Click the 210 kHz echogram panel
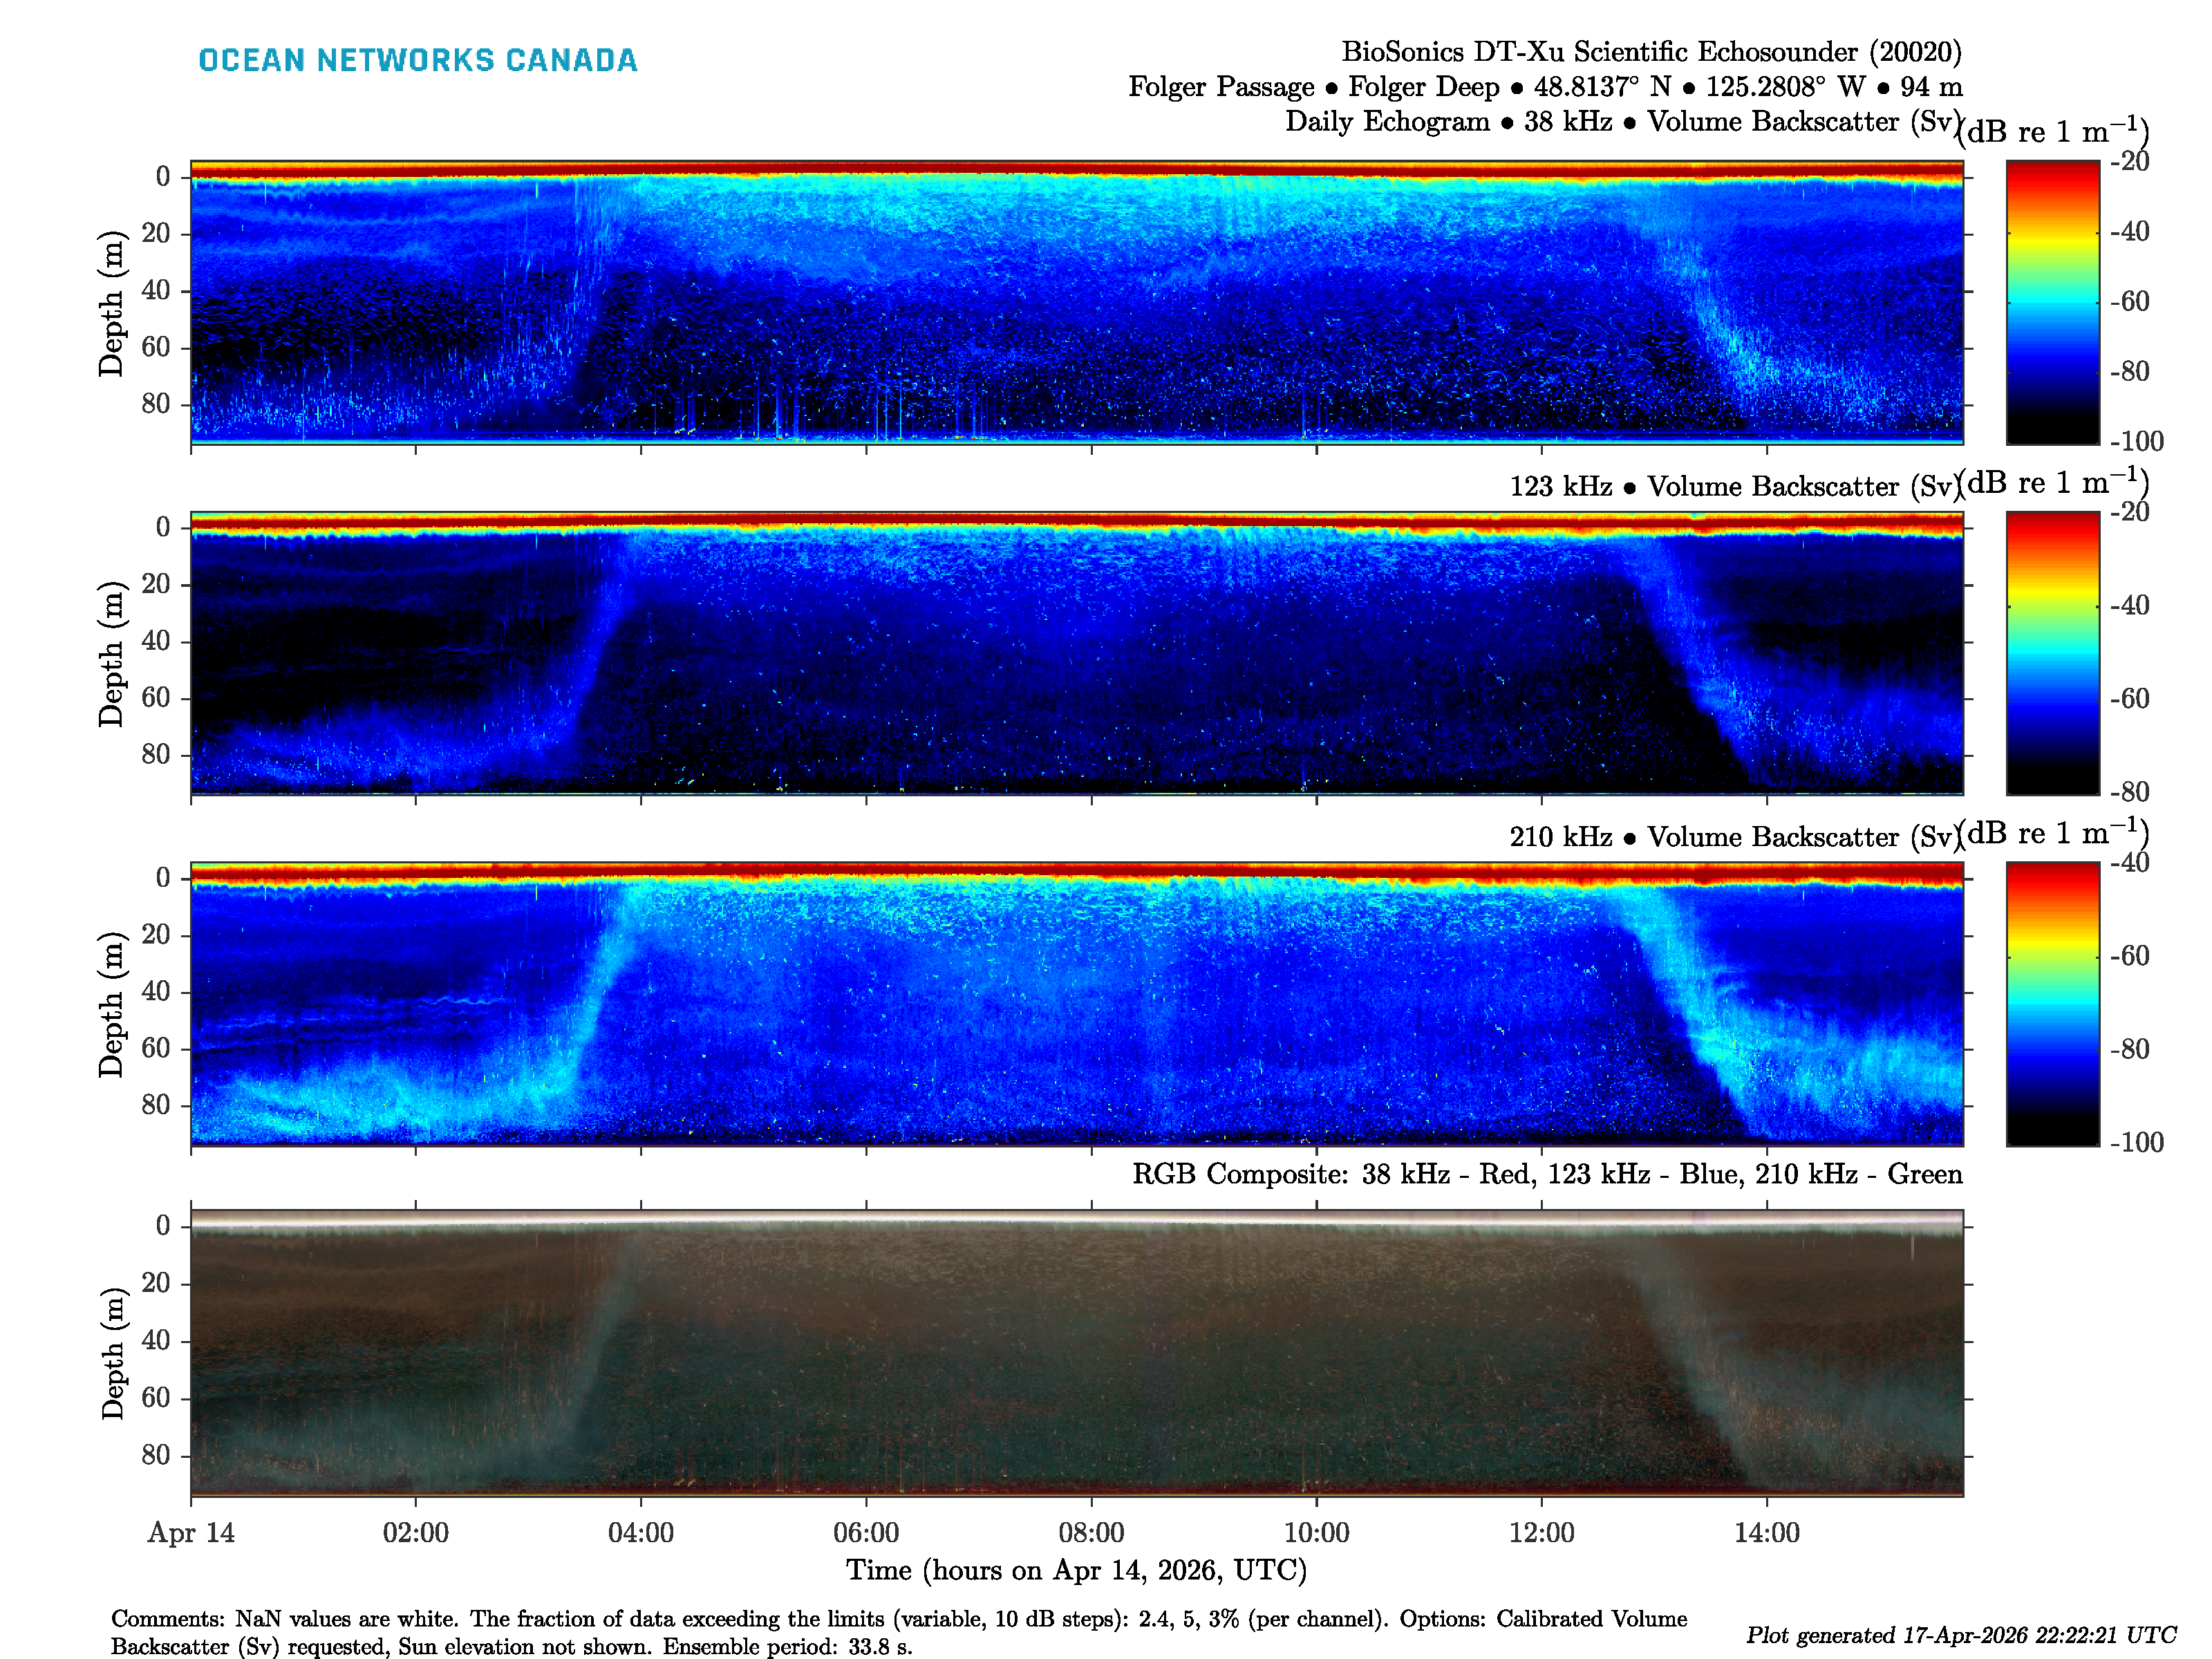2212x1659 pixels. [1076, 1003]
